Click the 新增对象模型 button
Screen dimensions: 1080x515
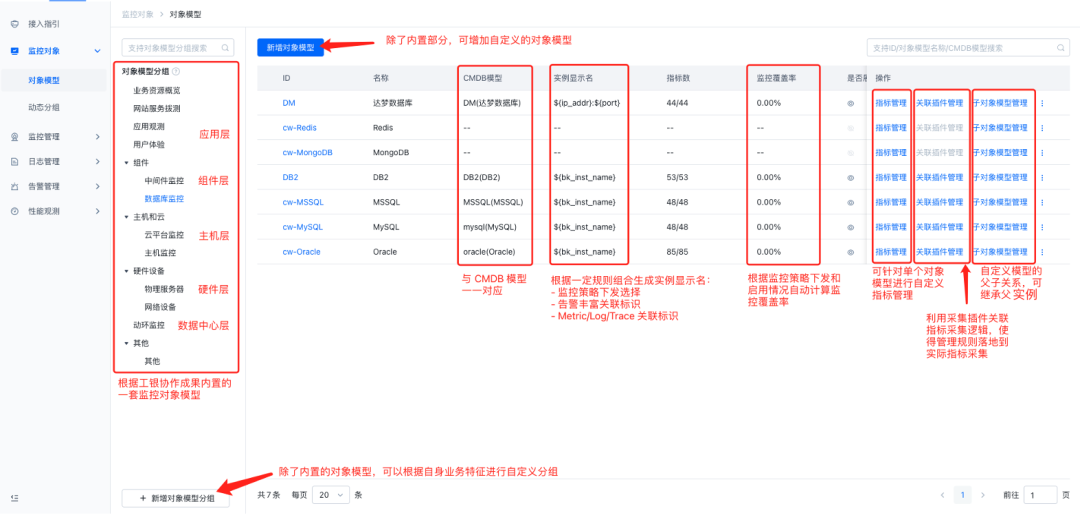[x=290, y=47]
